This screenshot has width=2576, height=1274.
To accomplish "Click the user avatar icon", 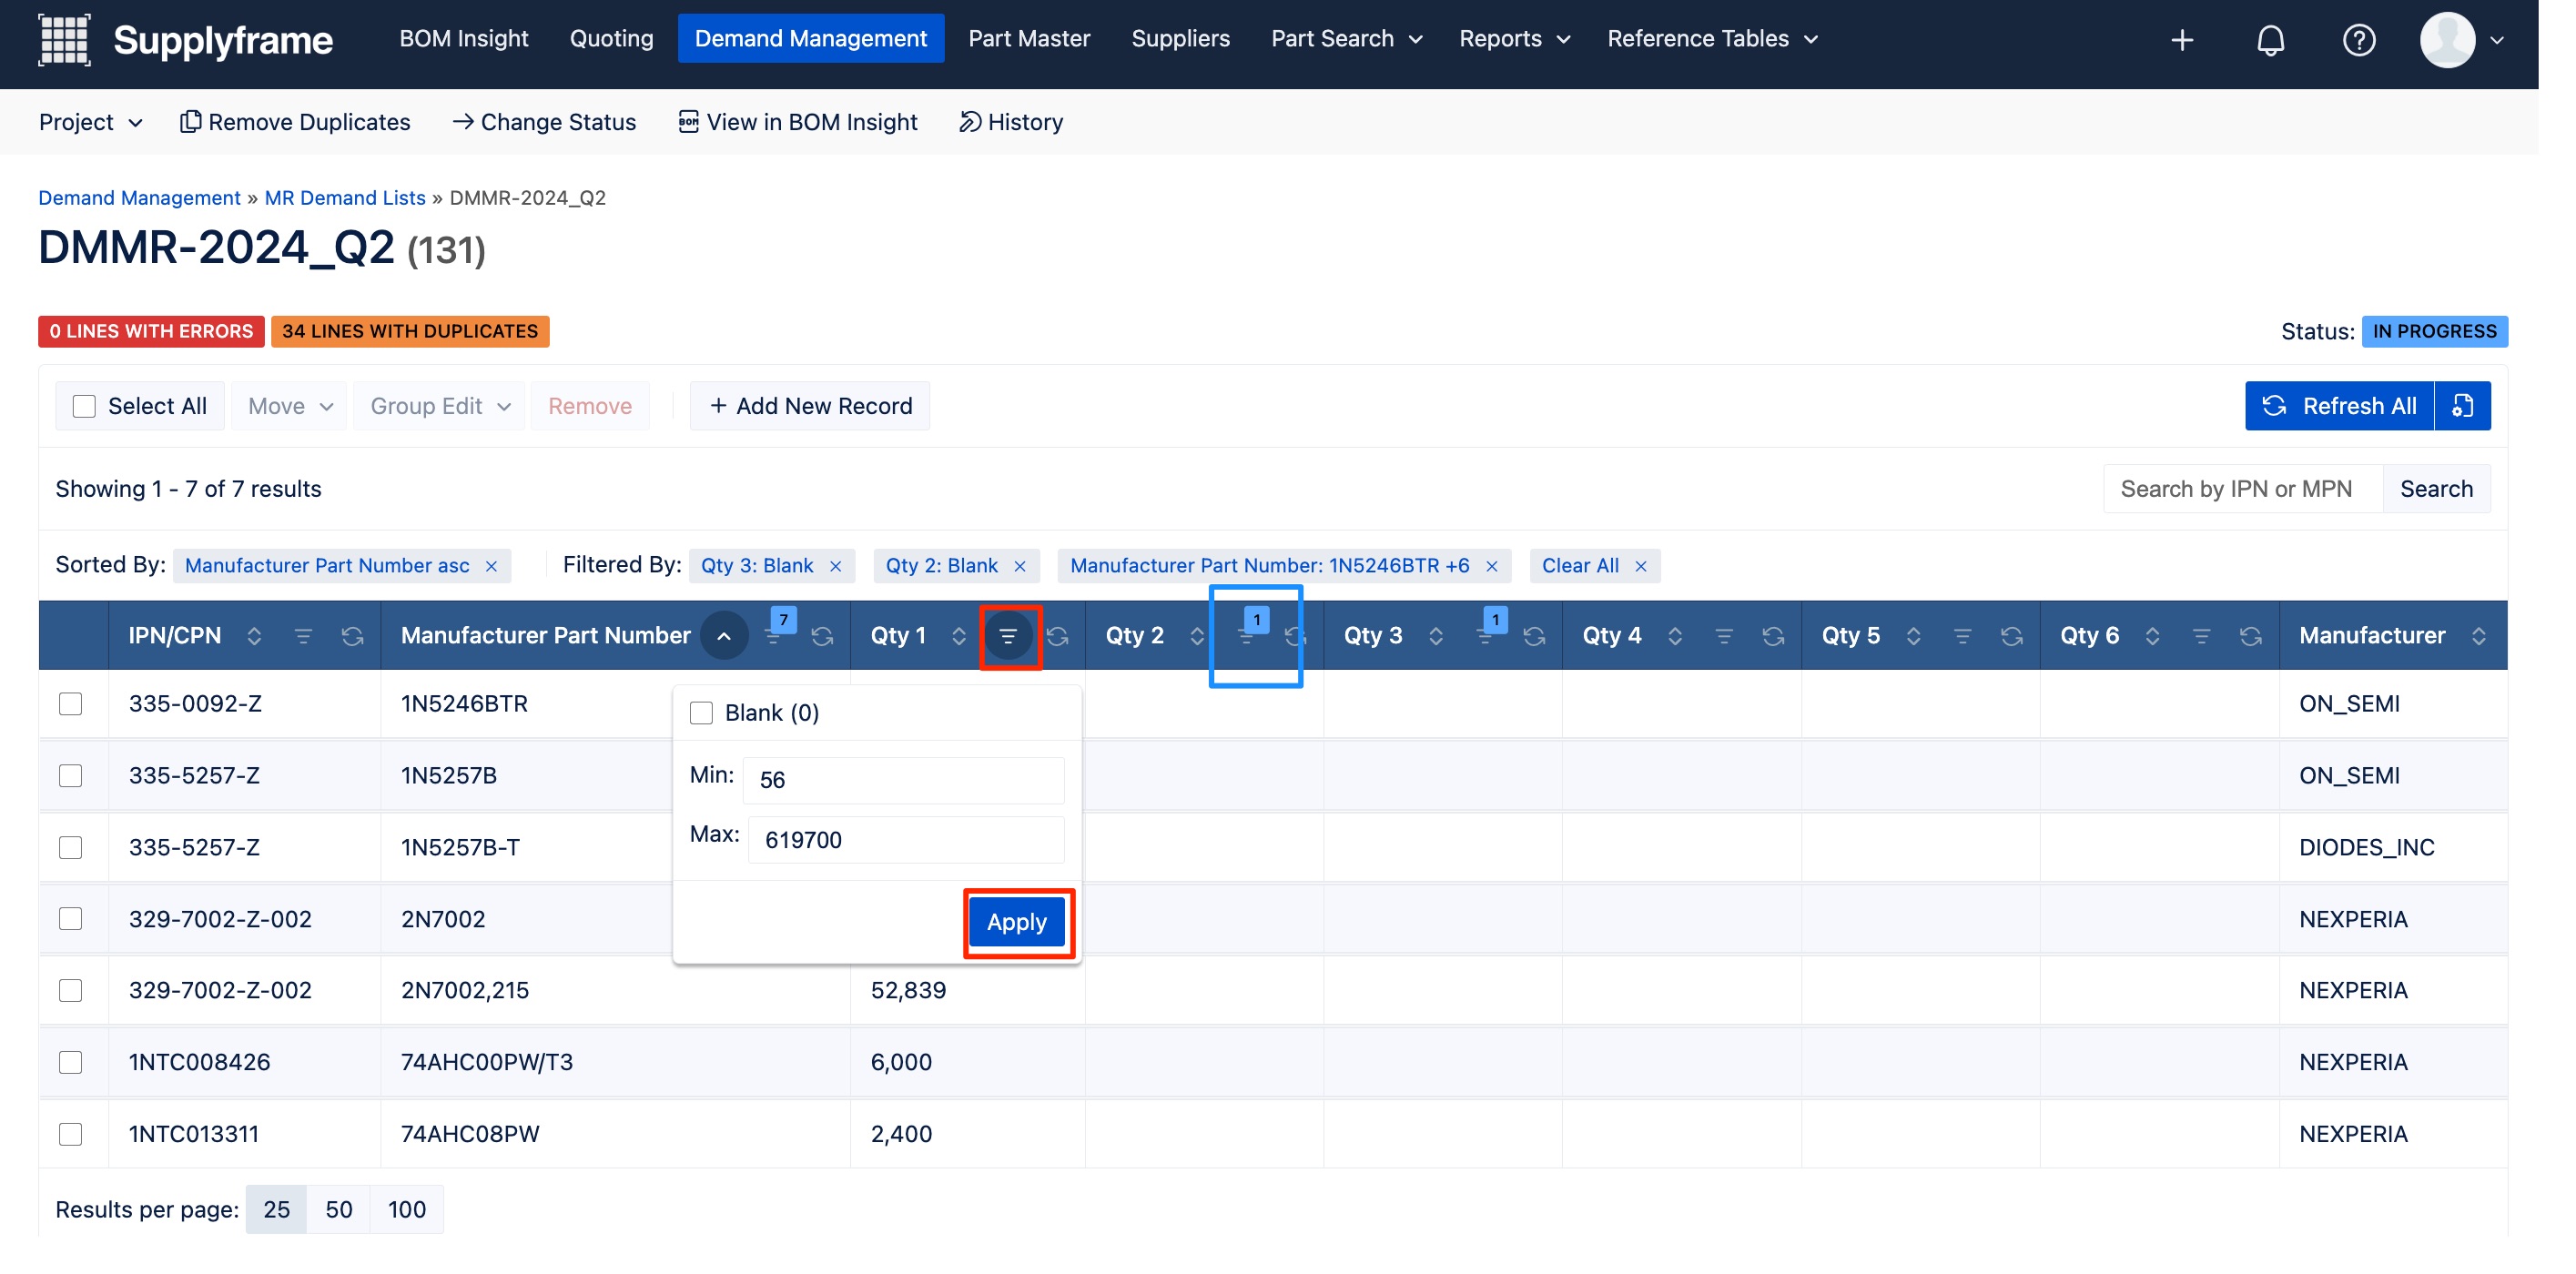I will coord(2446,40).
